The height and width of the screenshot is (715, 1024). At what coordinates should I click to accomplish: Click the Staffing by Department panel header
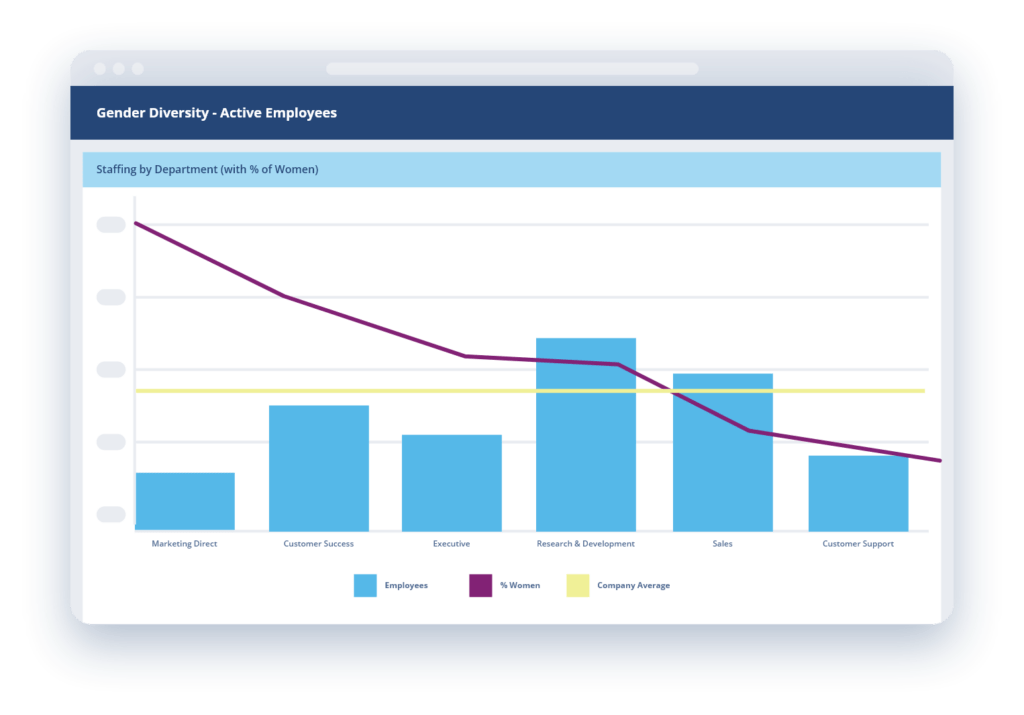(x=511, y=170)
